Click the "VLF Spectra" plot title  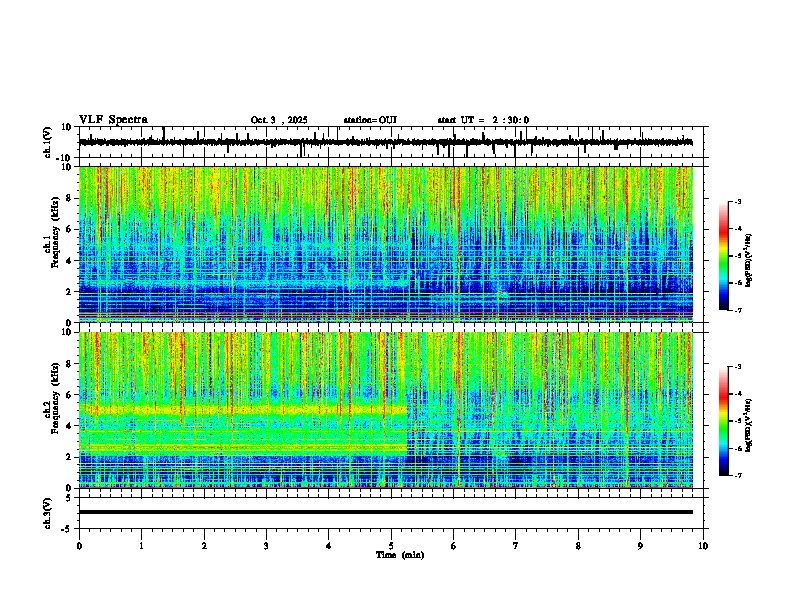tap(113, 120)
